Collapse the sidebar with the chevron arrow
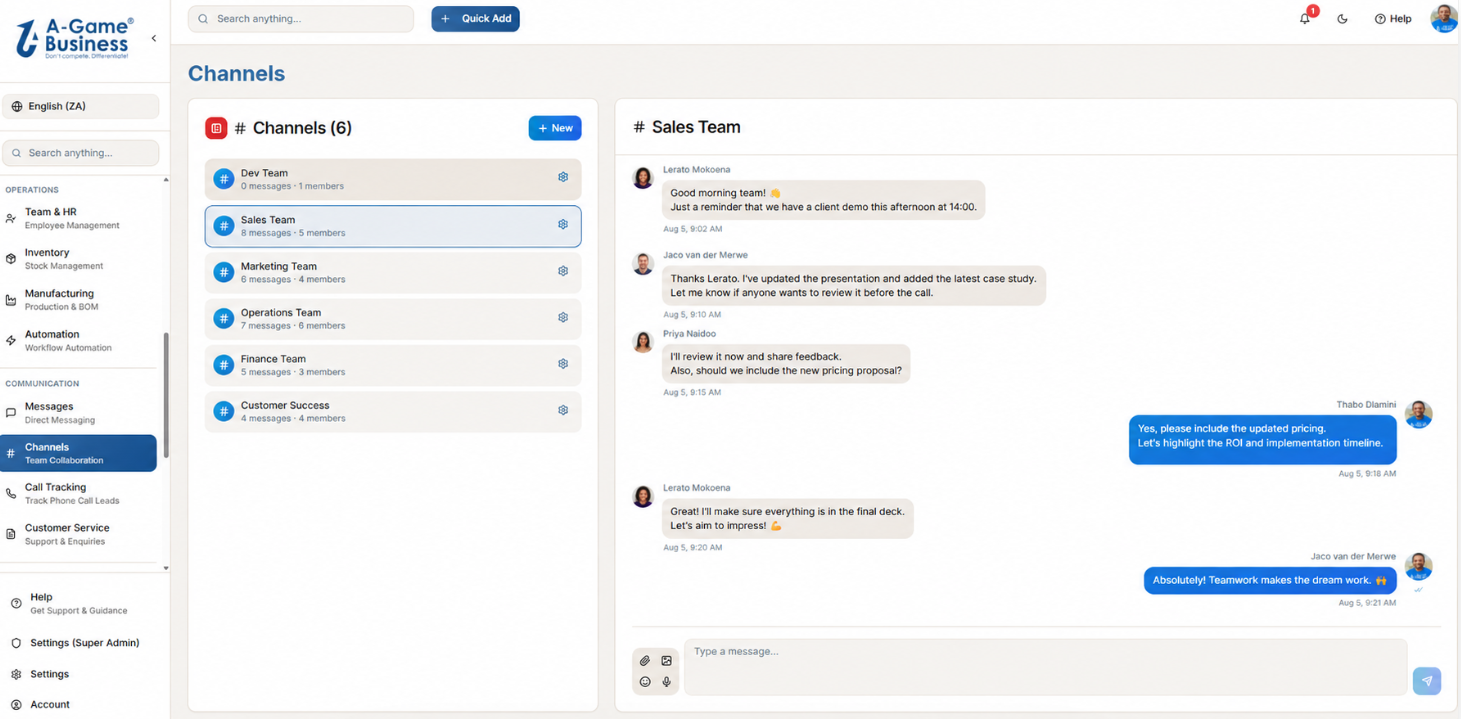The height and width of the screenshot is (719, 1461). tap(154, 39)
